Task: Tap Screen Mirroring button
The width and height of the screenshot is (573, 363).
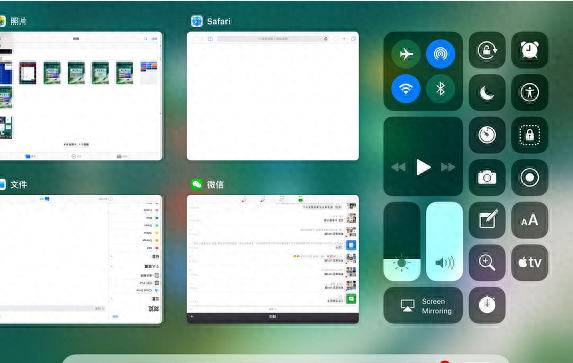Action: click(x=423, y=305)
